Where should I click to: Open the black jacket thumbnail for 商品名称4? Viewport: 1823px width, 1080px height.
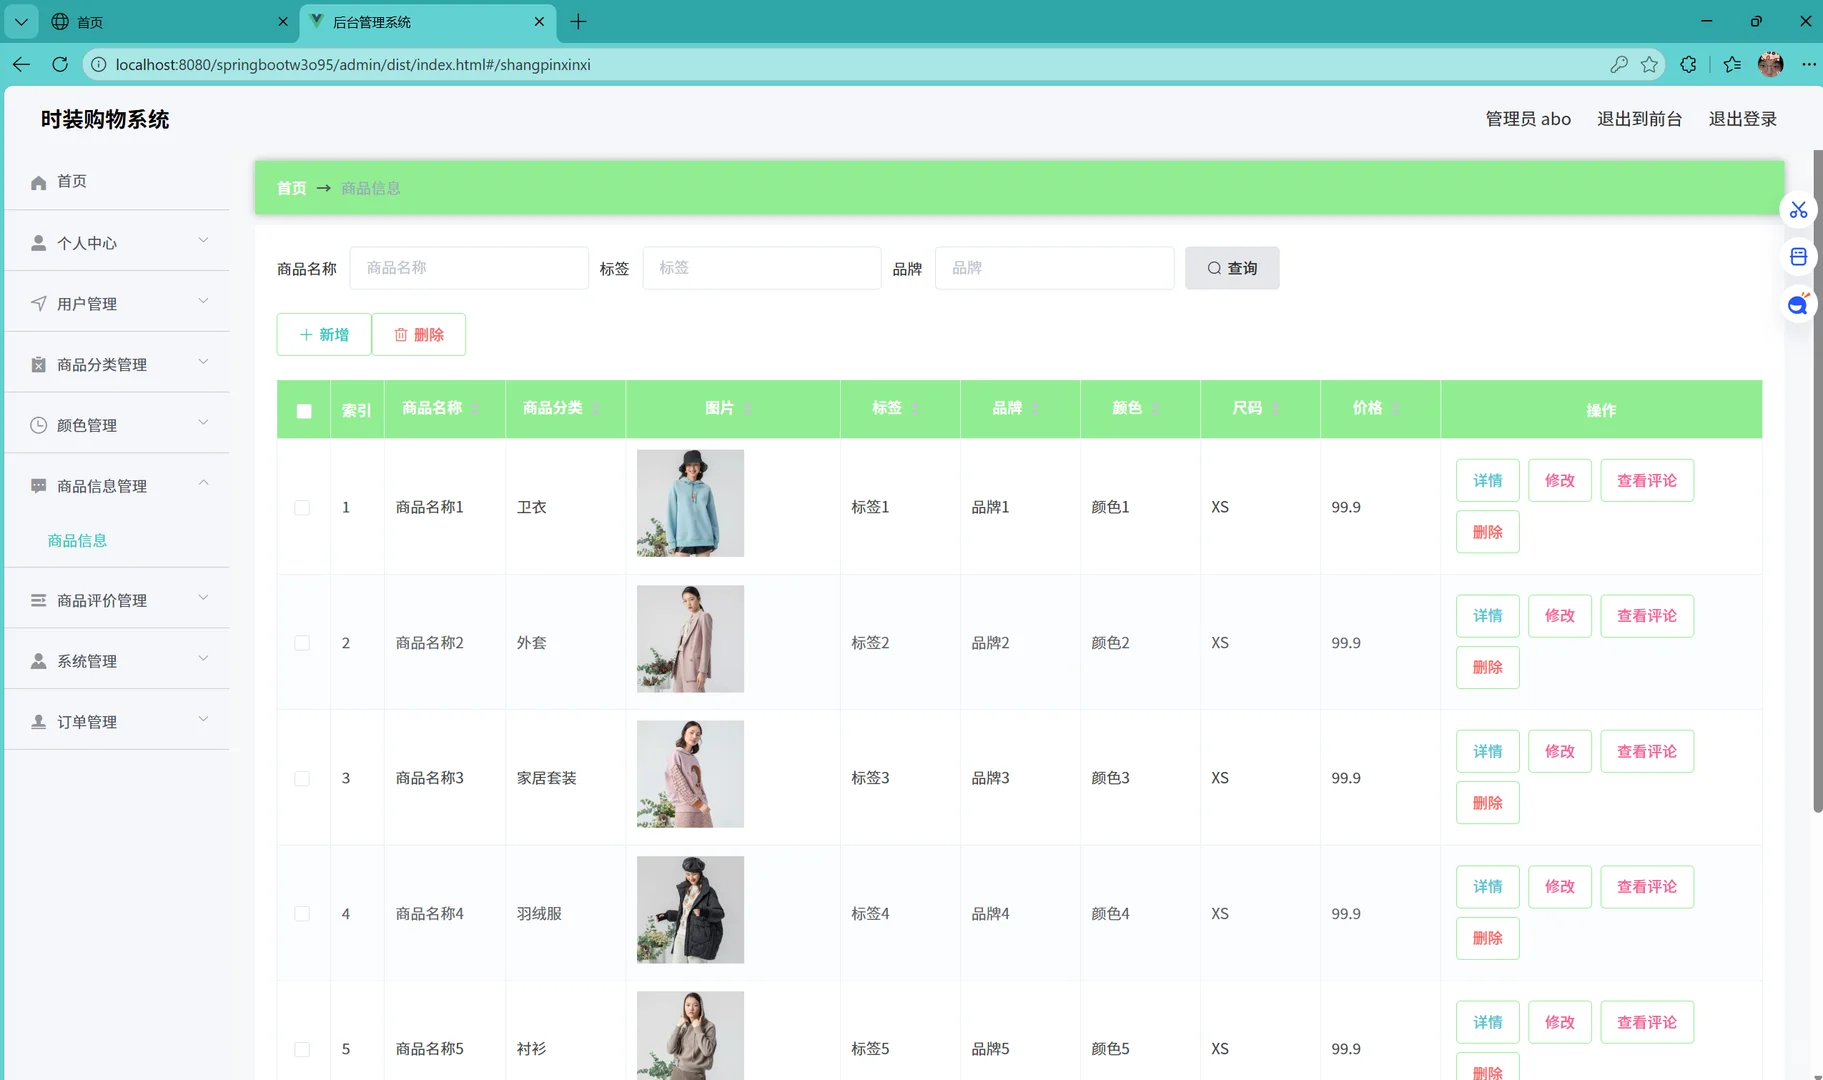(690, 910)
